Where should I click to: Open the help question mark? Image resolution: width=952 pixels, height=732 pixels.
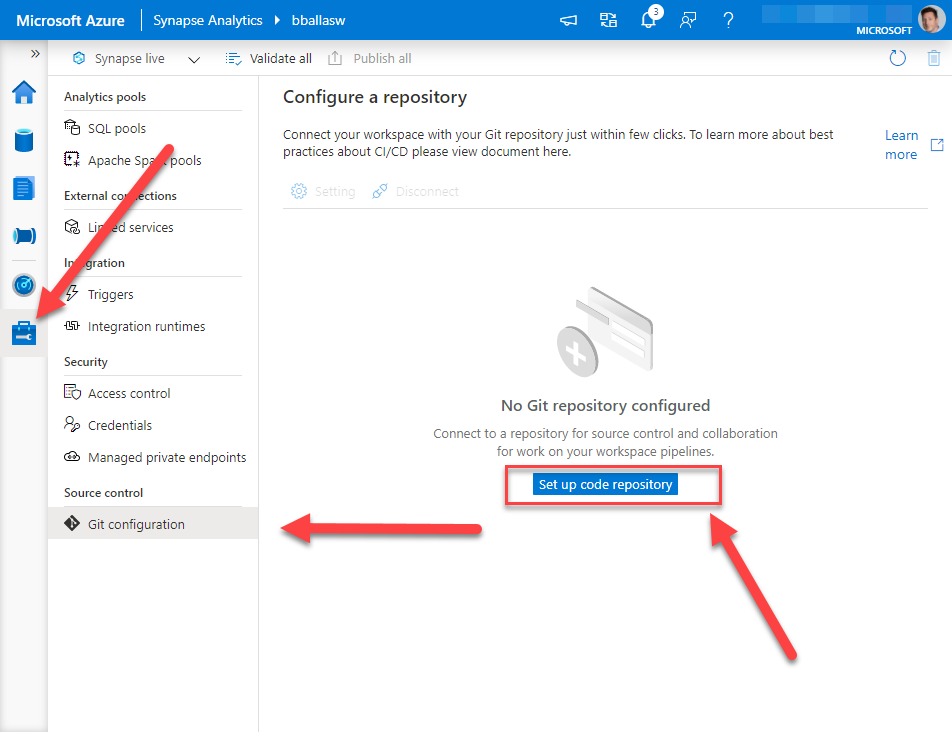point(729,20)
